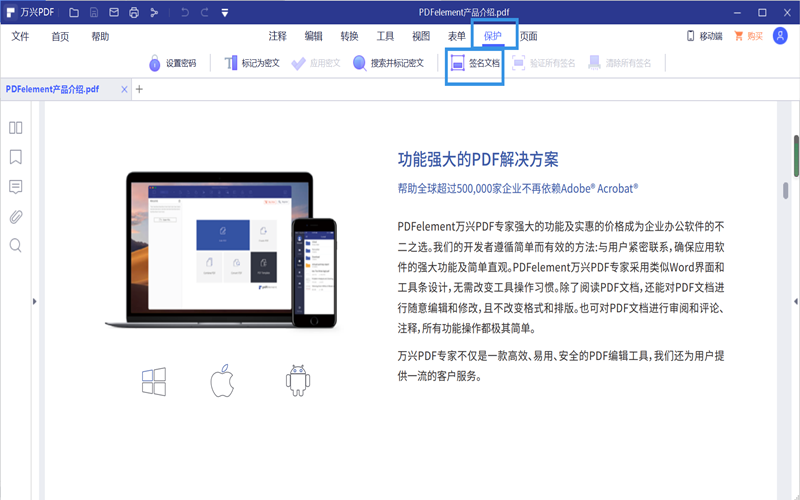Screen dimensions: 800x500
Task: Open the page thumbnails sidebar panel
Action: point(16,127)
